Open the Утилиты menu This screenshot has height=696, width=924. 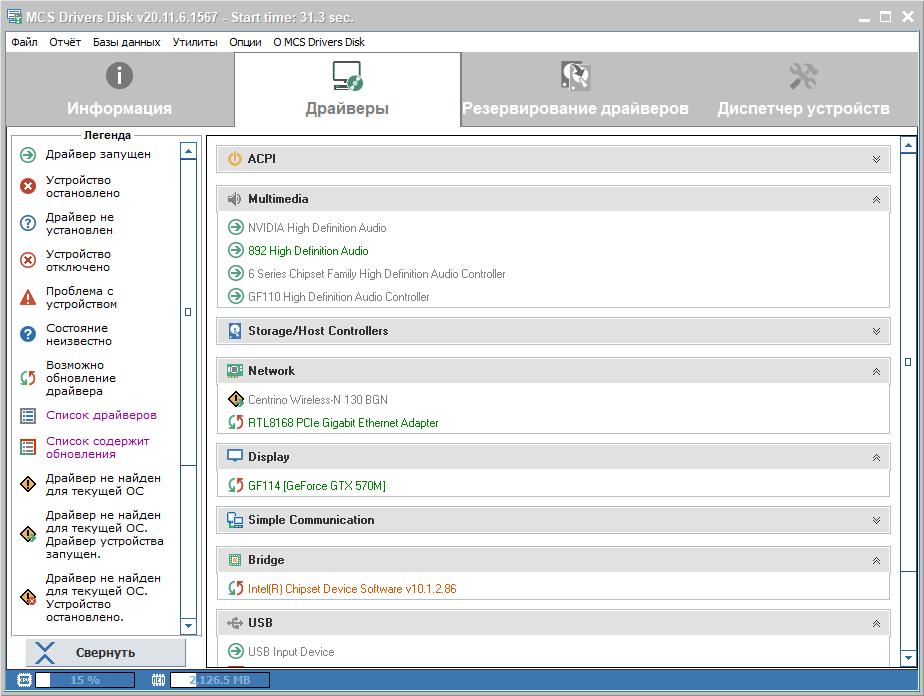click(x=194, y=42)
